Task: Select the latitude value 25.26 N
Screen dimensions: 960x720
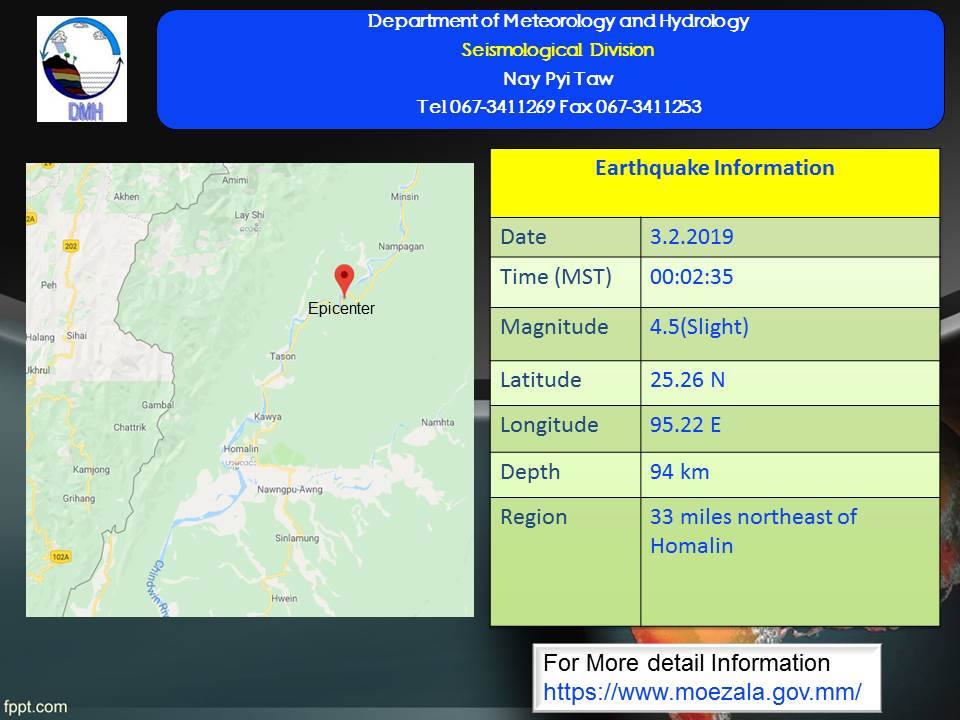Action: 688,380
